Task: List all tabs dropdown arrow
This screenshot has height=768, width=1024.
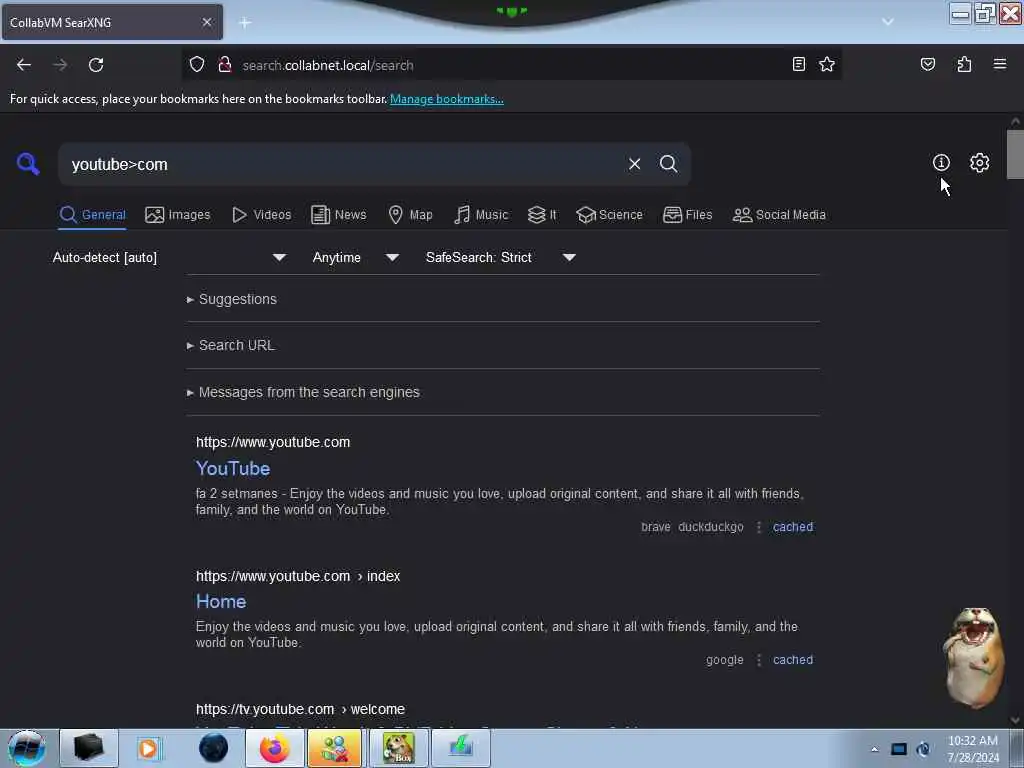Action: (888, 22)
